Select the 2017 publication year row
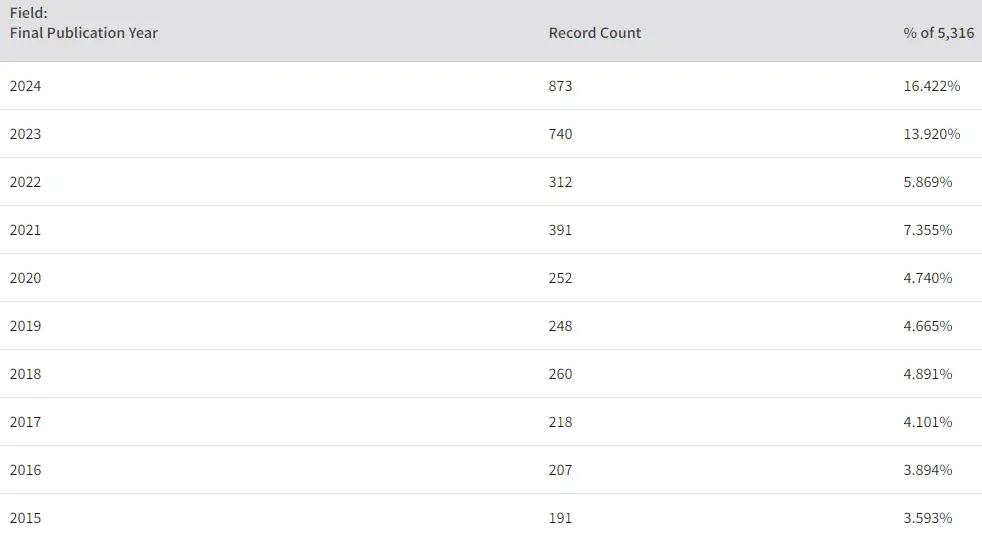 491,422
